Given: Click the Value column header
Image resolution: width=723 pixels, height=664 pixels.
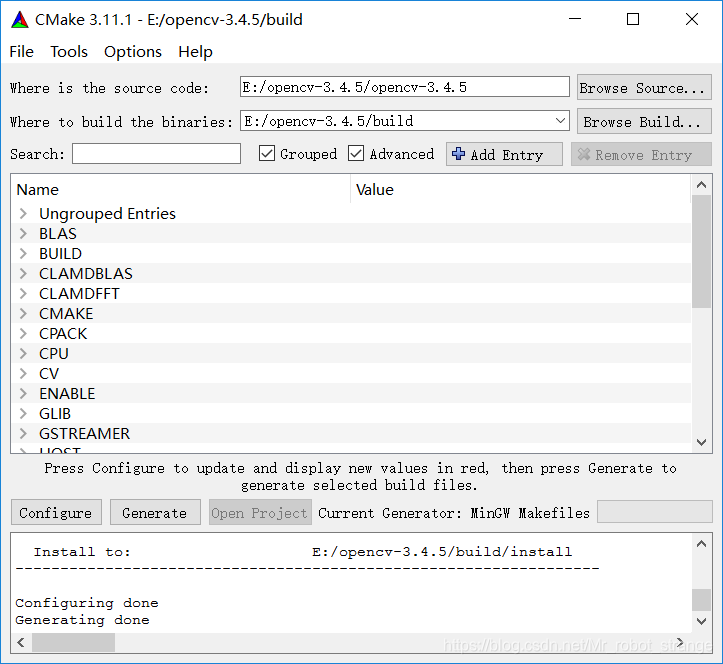Looking at the screenshot, I should point(521,190).
